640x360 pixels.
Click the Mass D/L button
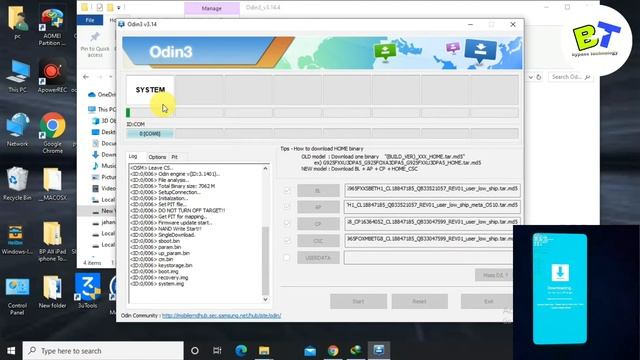494,275
